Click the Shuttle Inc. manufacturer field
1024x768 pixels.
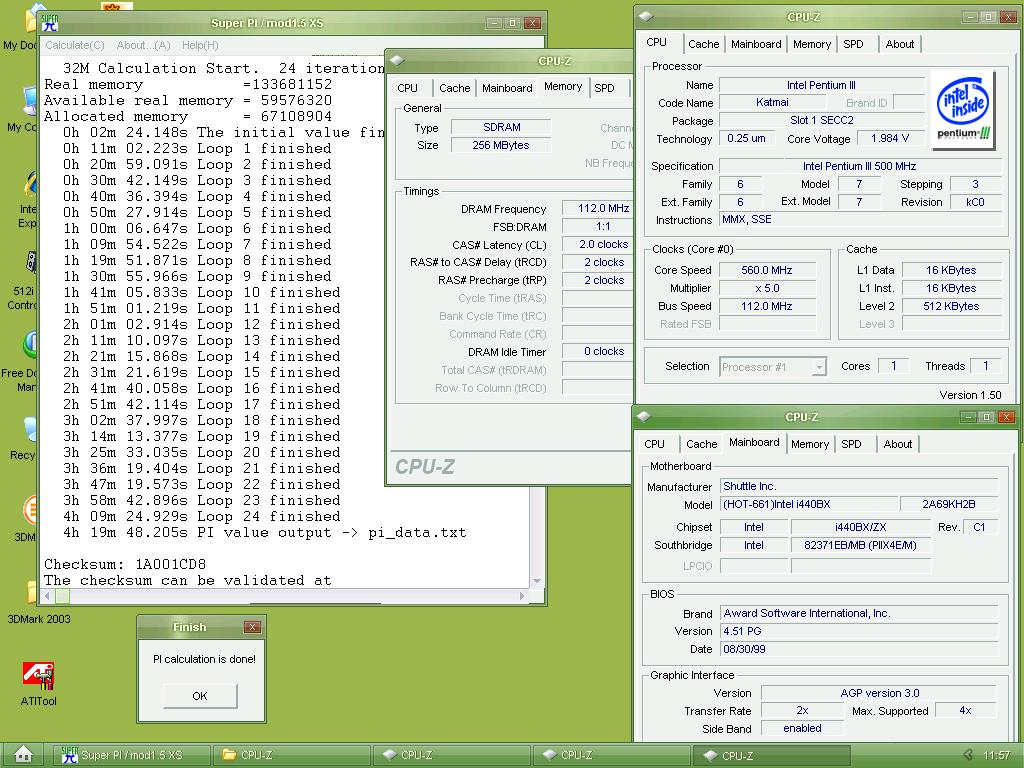coord(859,487)
